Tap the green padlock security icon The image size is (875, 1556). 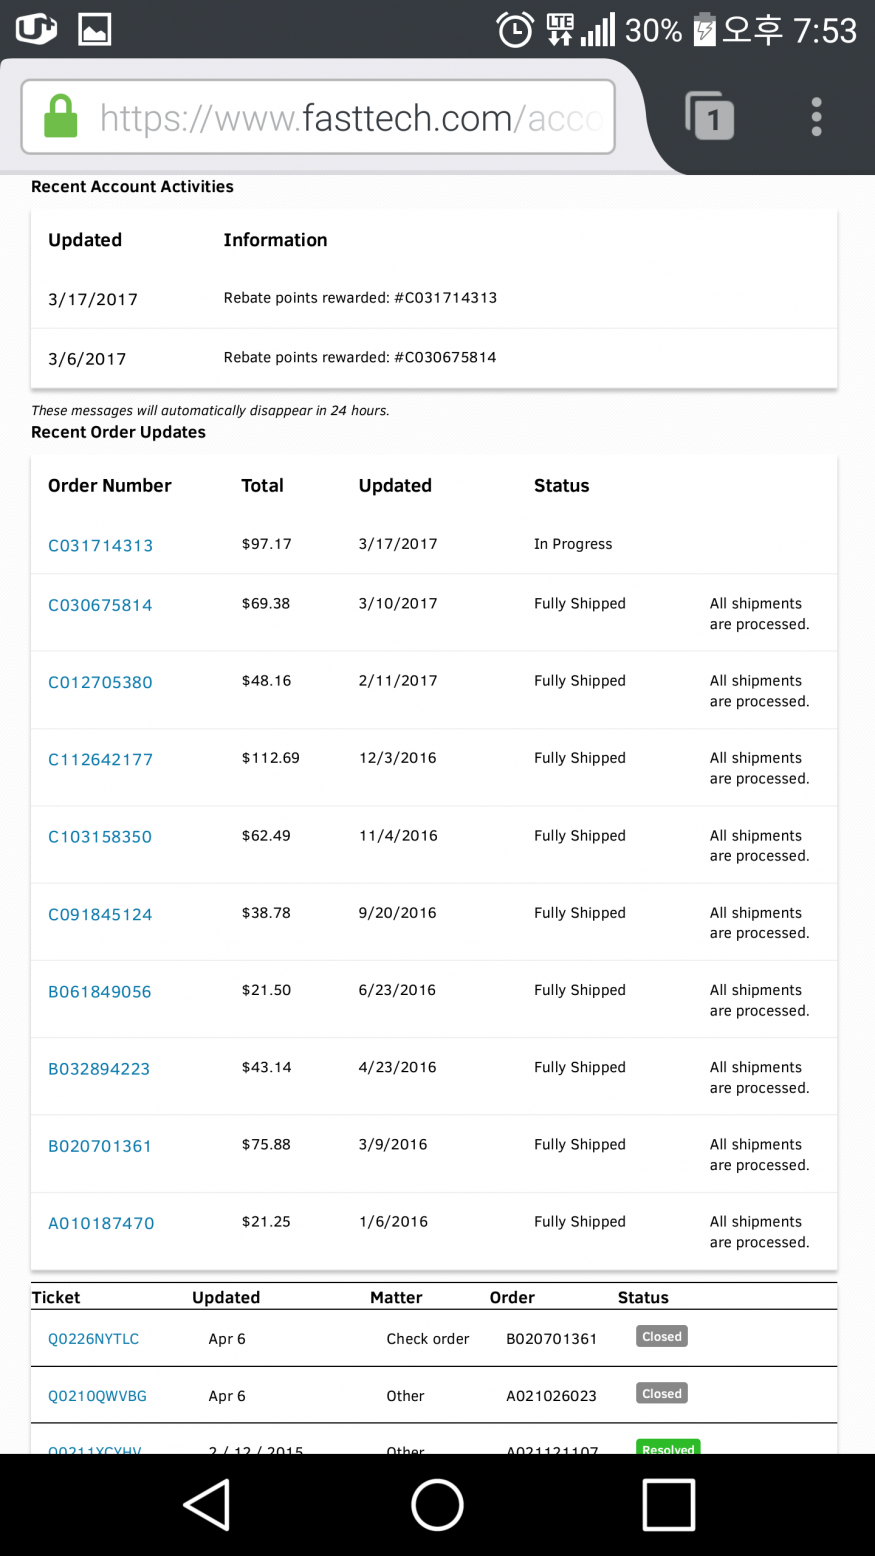tap(60, 117)
